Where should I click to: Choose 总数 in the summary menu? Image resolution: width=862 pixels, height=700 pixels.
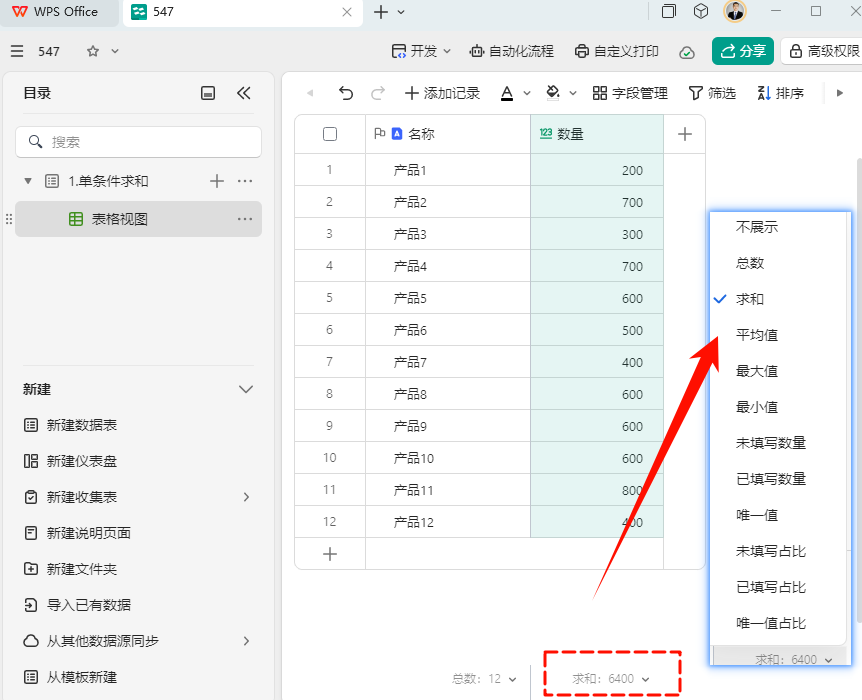click(x=750, y=263)
